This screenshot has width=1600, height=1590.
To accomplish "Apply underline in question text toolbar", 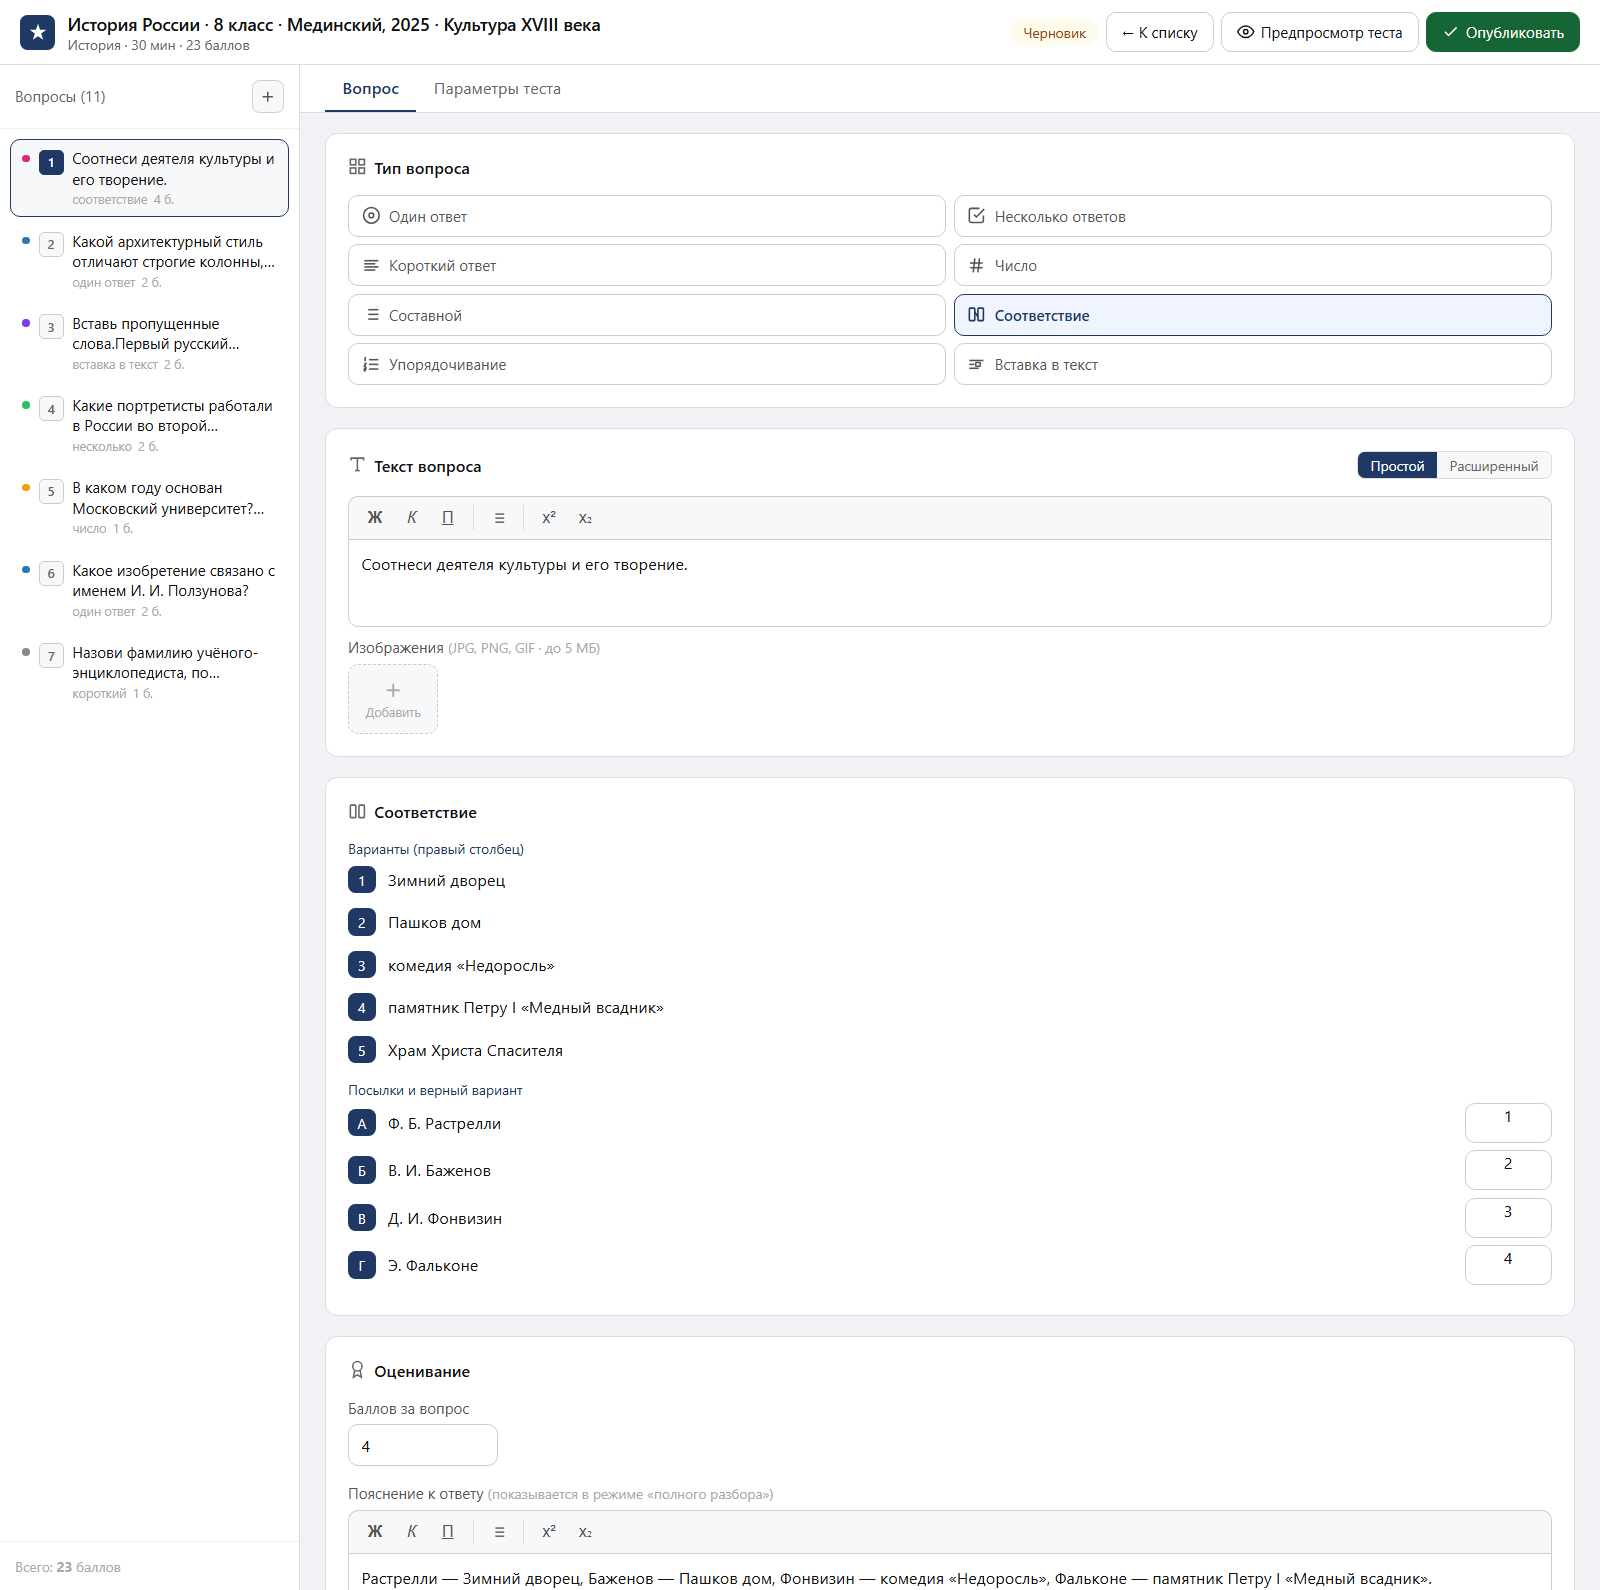I will pos(448,518).
